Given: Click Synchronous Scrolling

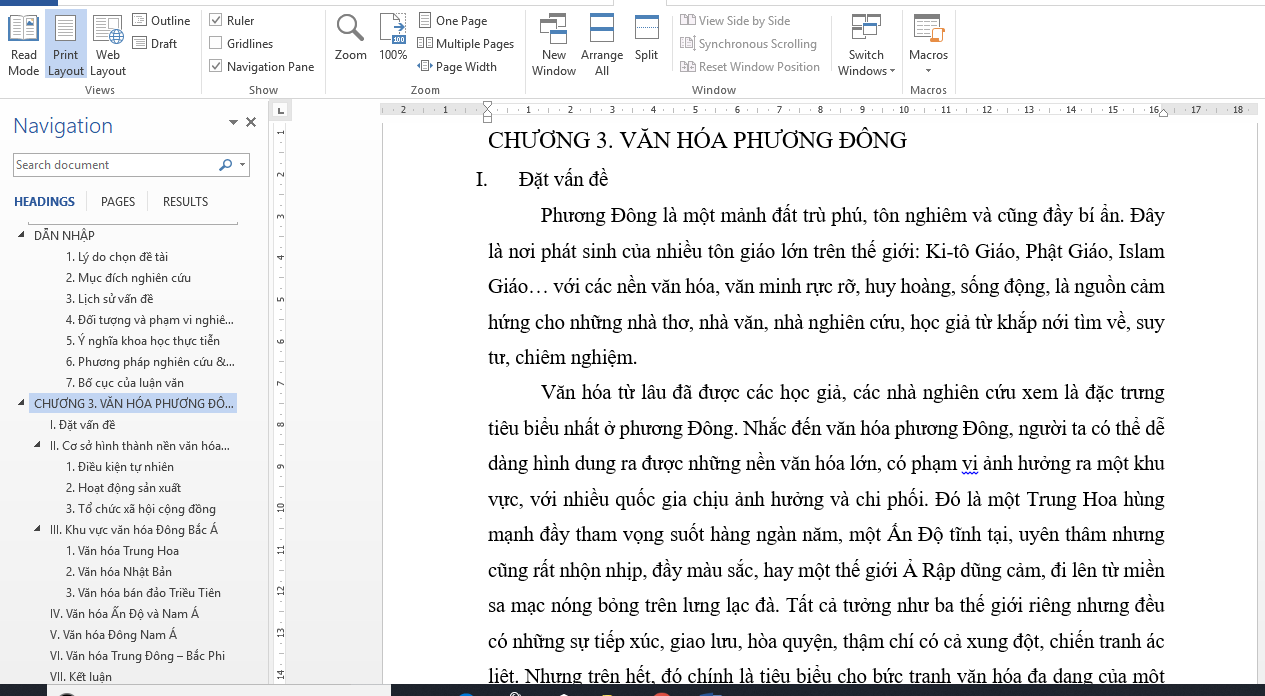Looking at the screenshot, I should point(748,43).
